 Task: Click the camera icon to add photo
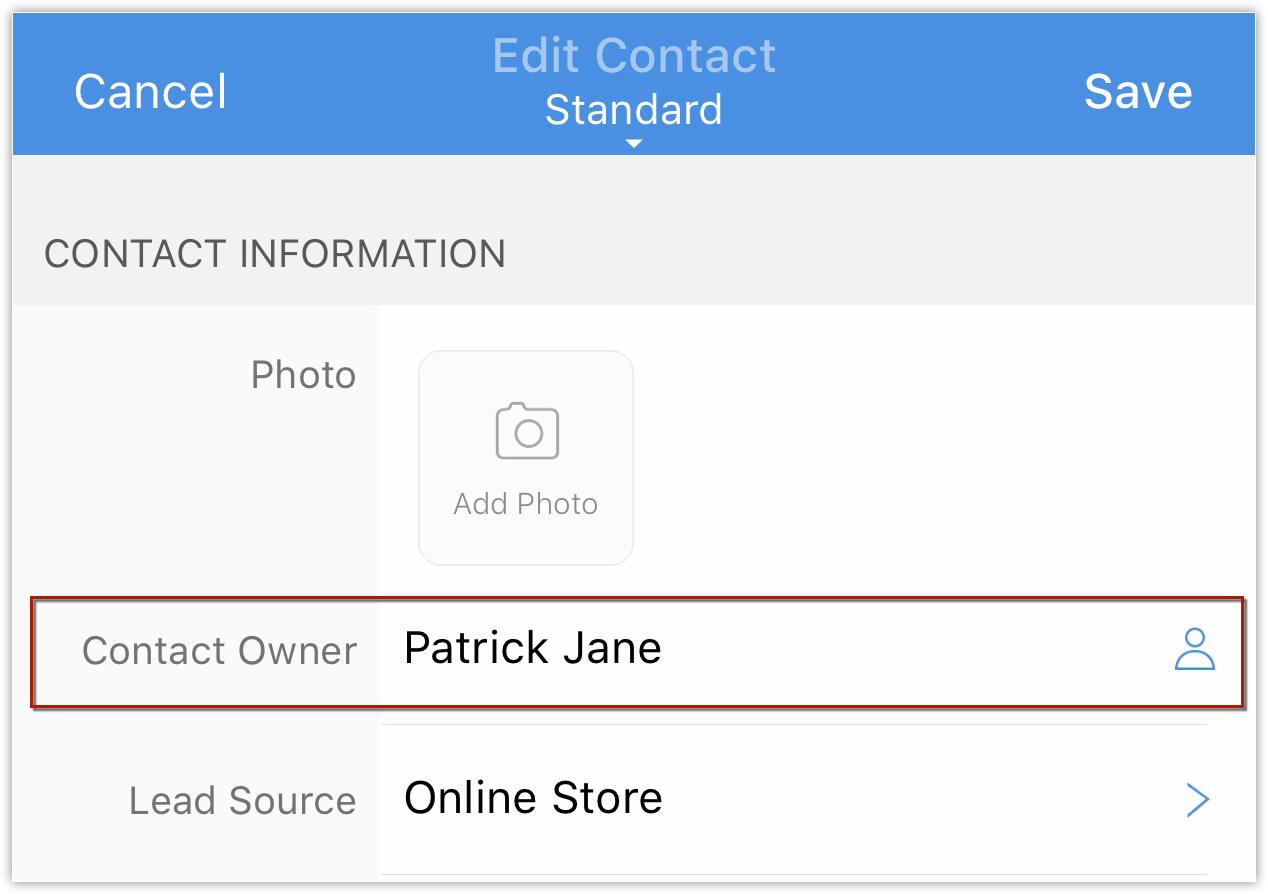tap(527, 431)
